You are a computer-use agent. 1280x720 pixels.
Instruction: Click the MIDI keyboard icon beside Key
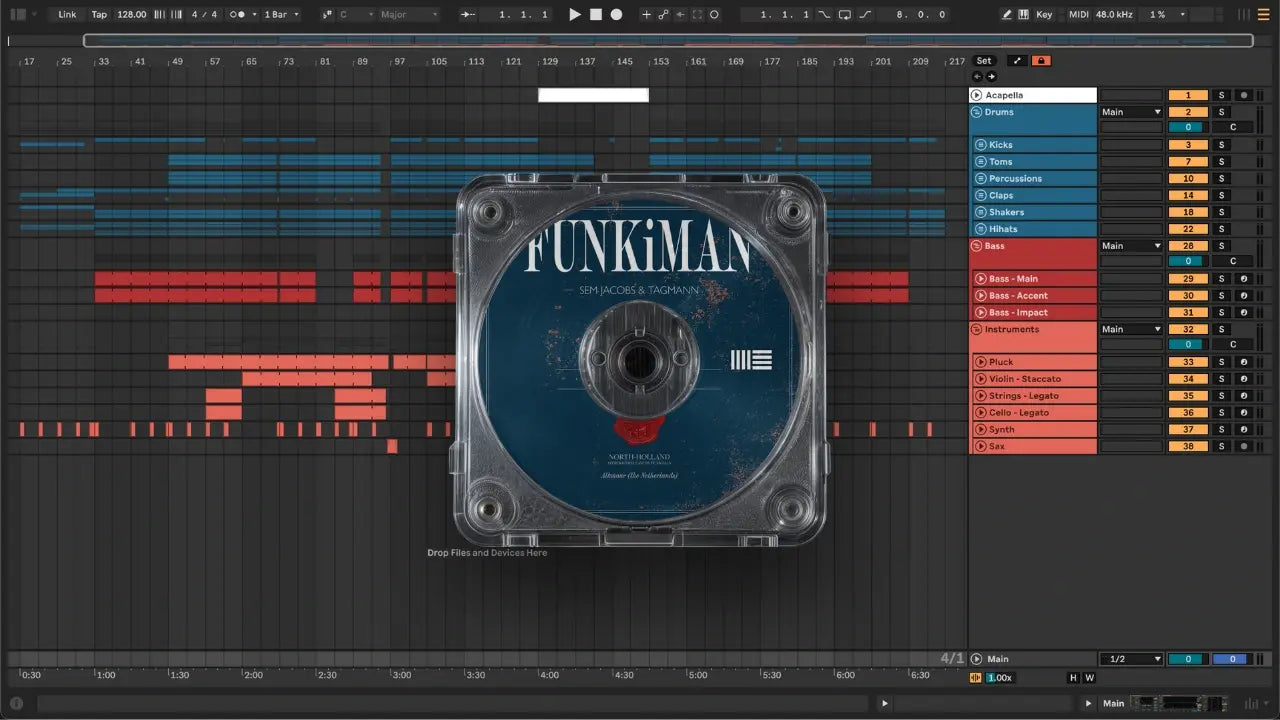pyautogui.click(x=1023, y=15)
